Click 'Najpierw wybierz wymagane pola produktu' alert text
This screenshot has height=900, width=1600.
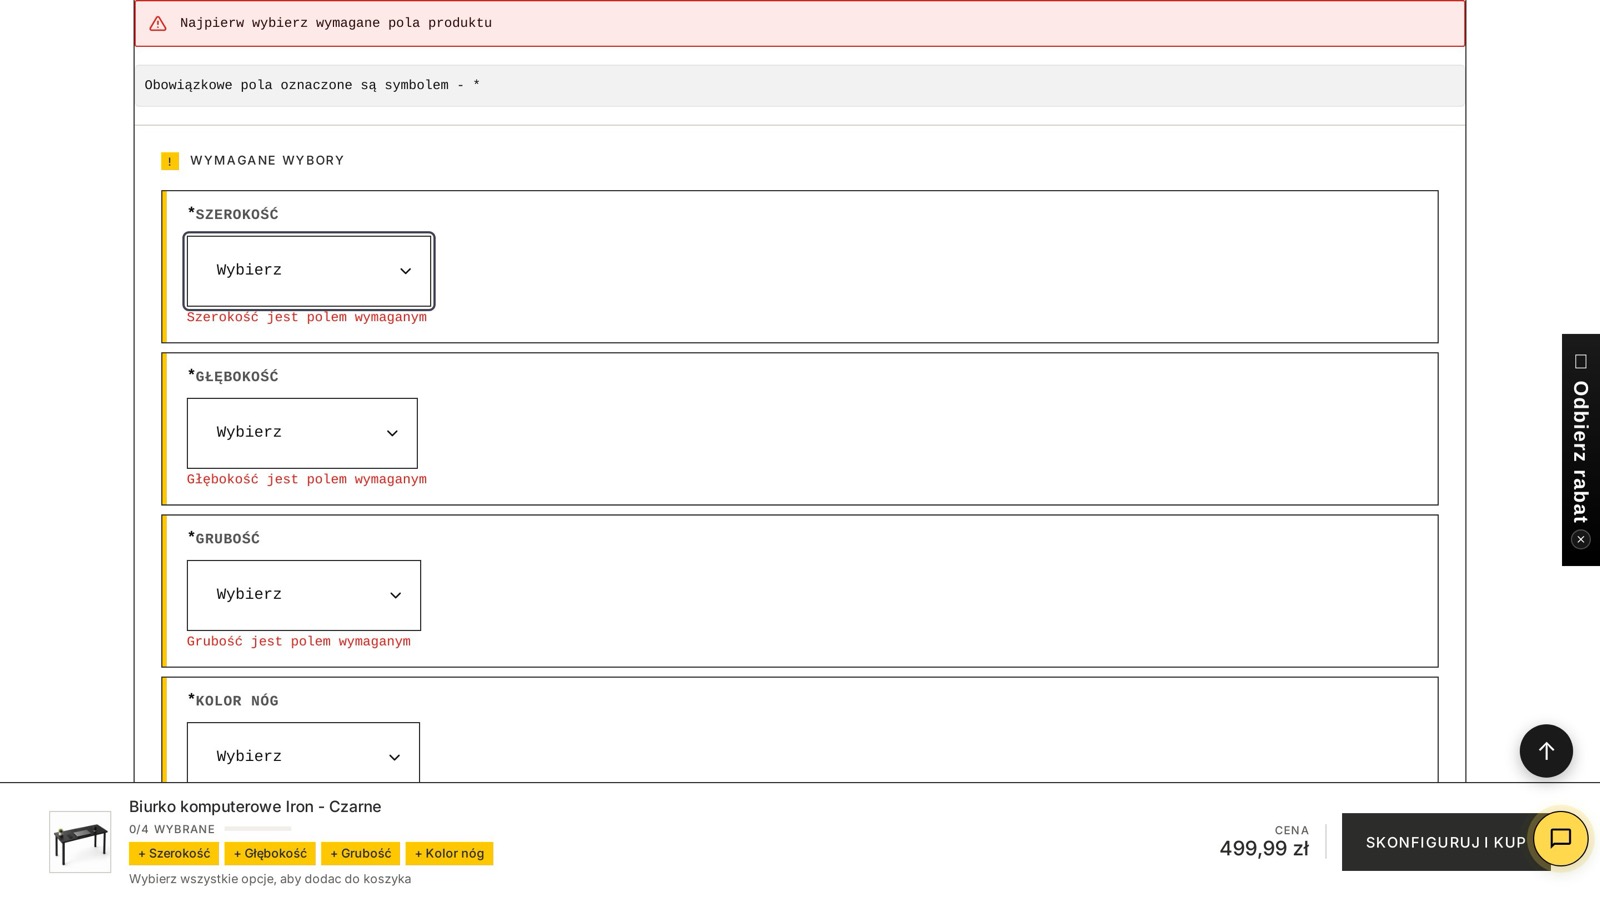click(336, 23)
